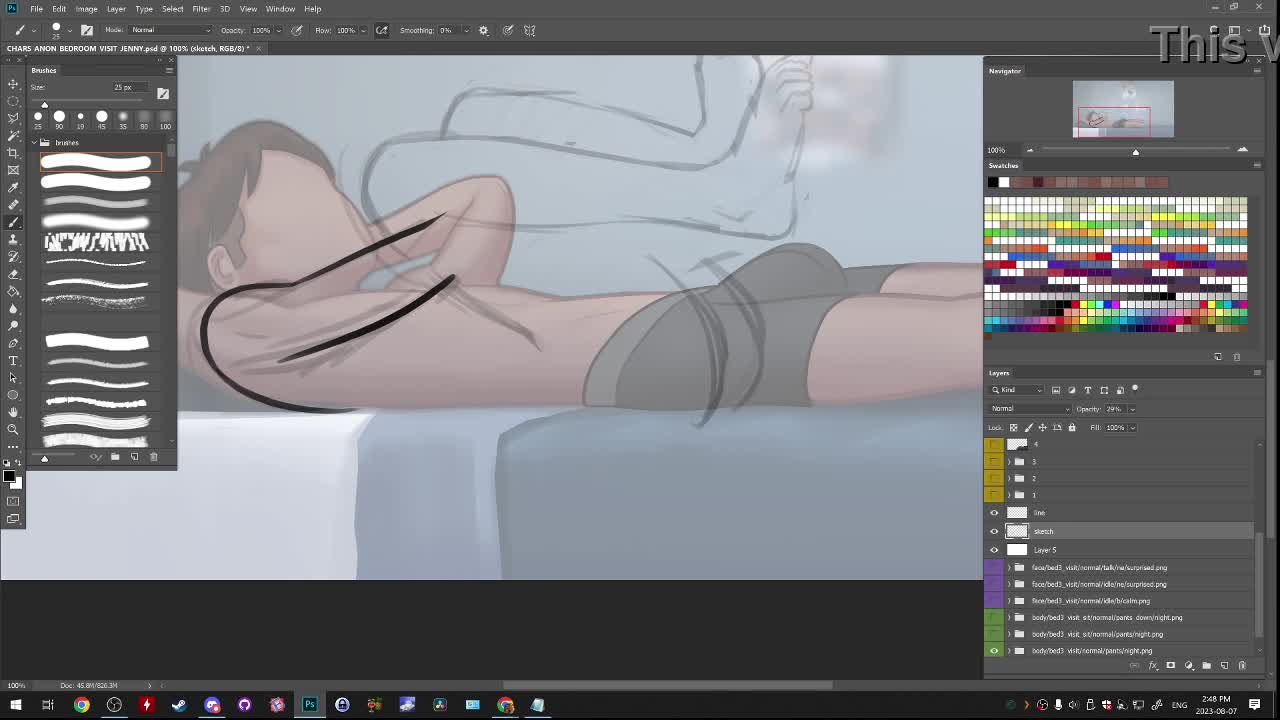Viewport: 1280px width, 720px height.
Task: Open the Window menu
Action: click(x=280, y=9)
